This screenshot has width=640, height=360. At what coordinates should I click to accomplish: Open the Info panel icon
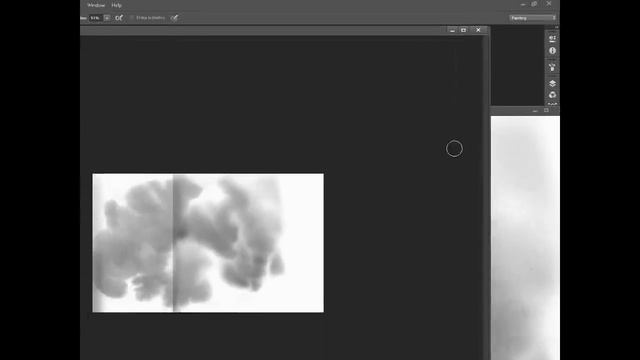(x=552, y=51)
